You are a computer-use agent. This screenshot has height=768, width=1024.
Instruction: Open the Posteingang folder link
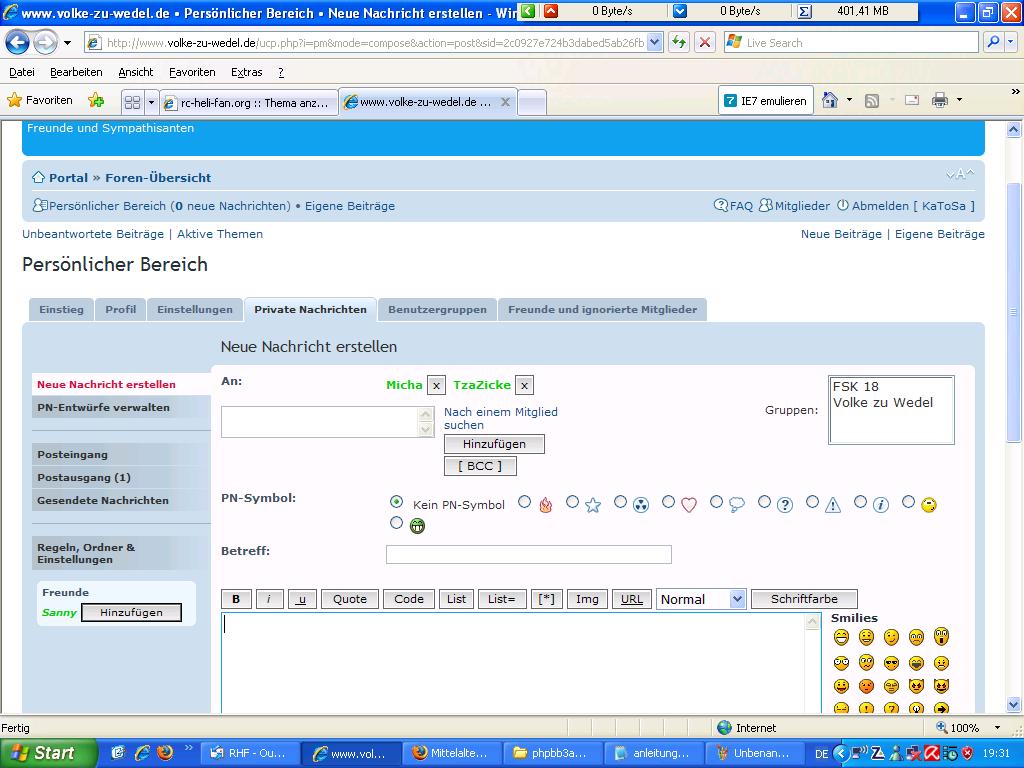point(72,455)
